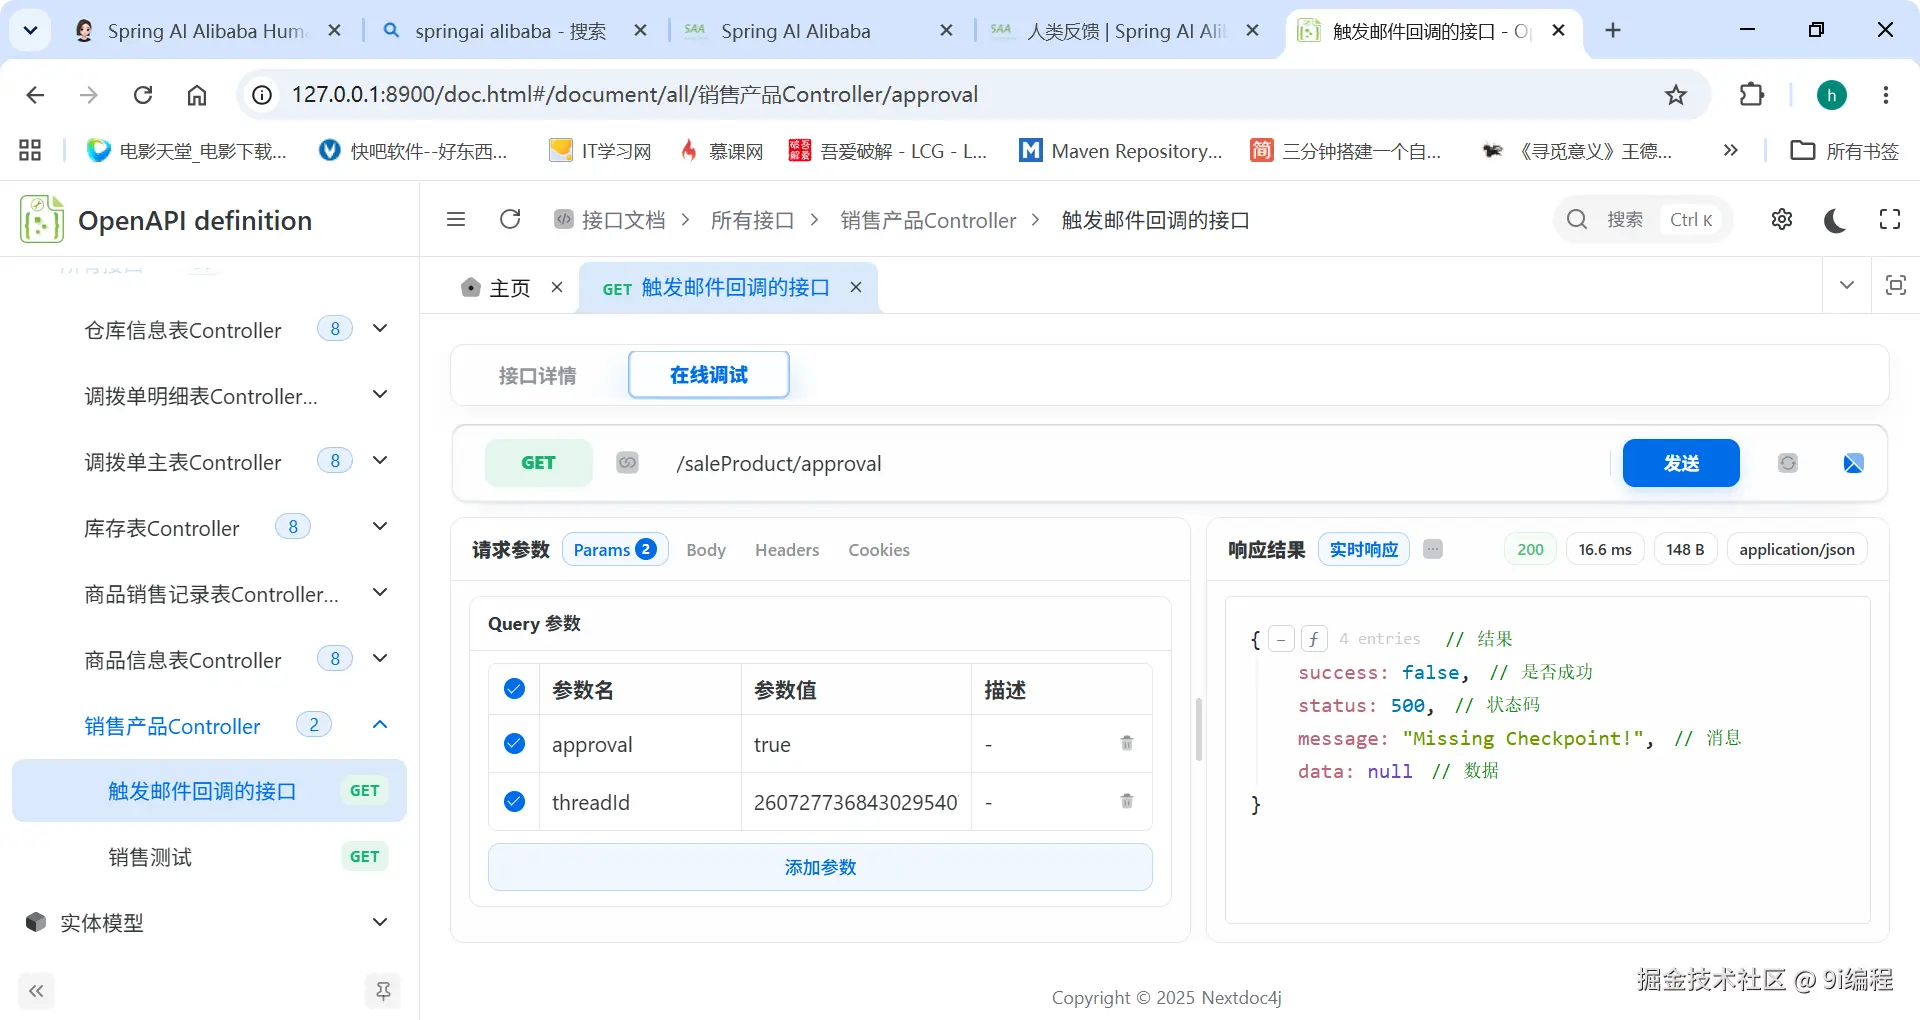Select 触发邮件回调的接口 in sidebar
1920x1020 pixels.
click(209, 791)
